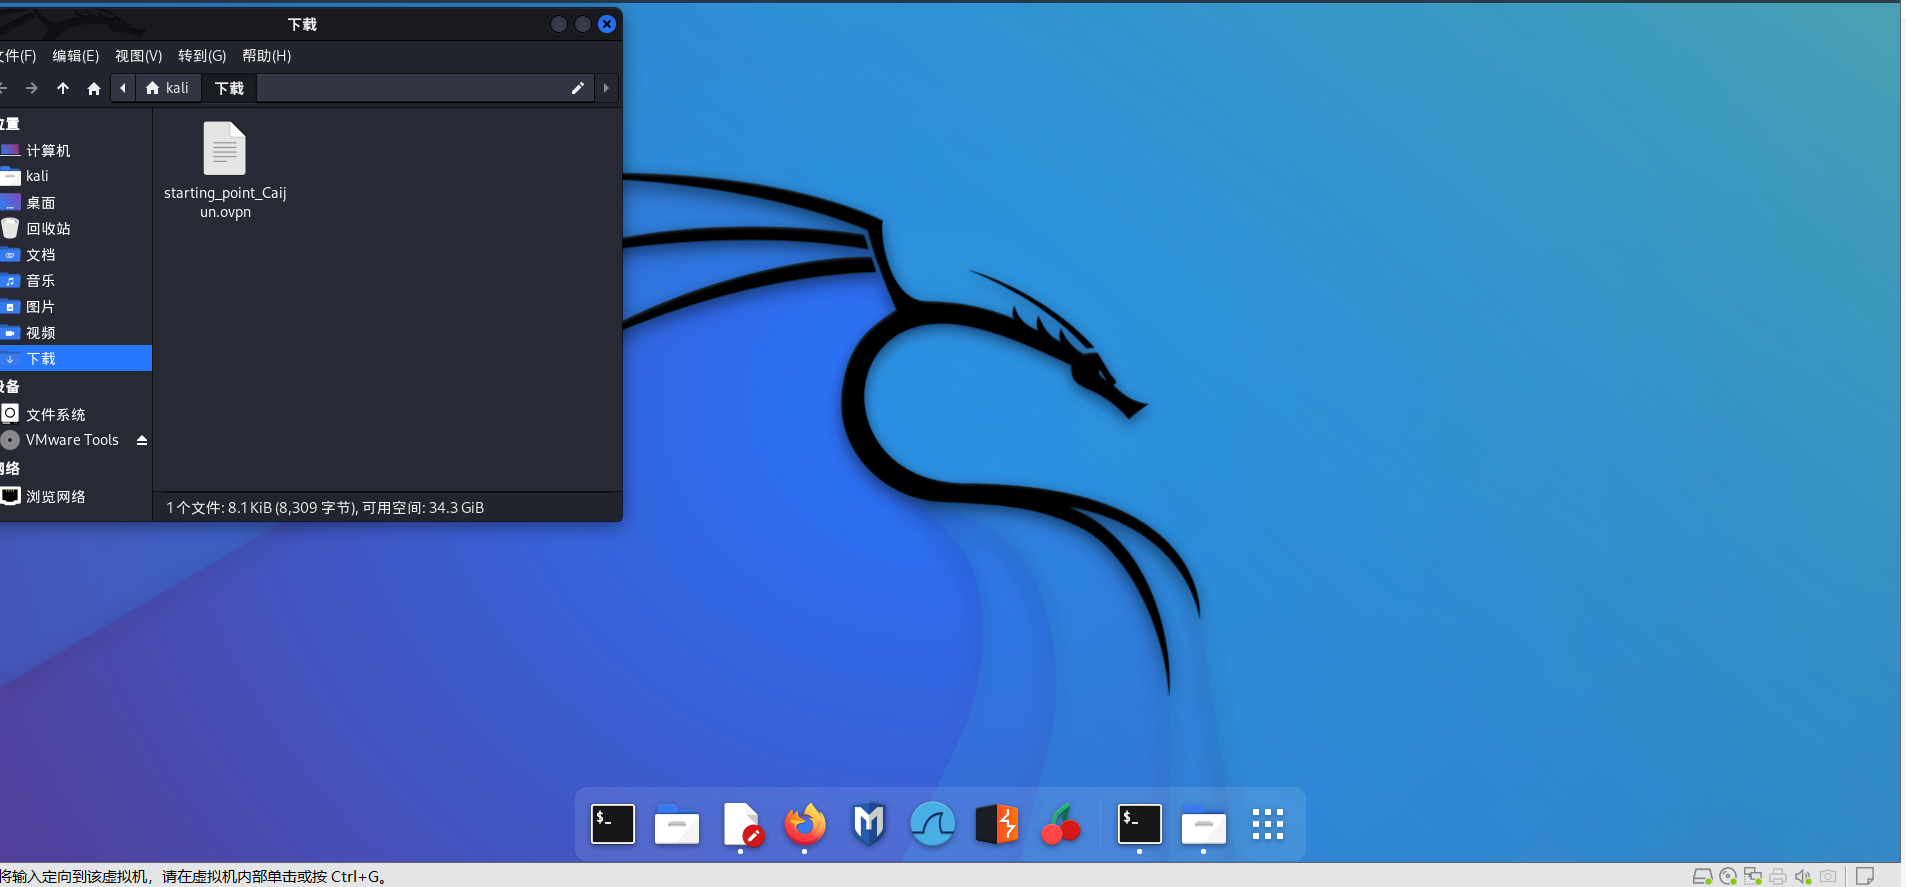Toggle path edit with the pencil icon
This screenshot has height=887, width=1906.
click(x=578, y=88)
